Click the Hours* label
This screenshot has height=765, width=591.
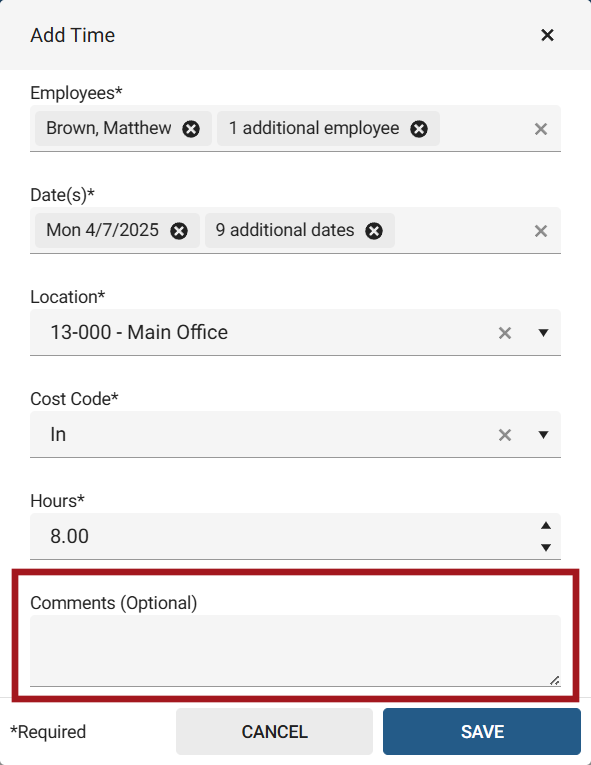58,501
